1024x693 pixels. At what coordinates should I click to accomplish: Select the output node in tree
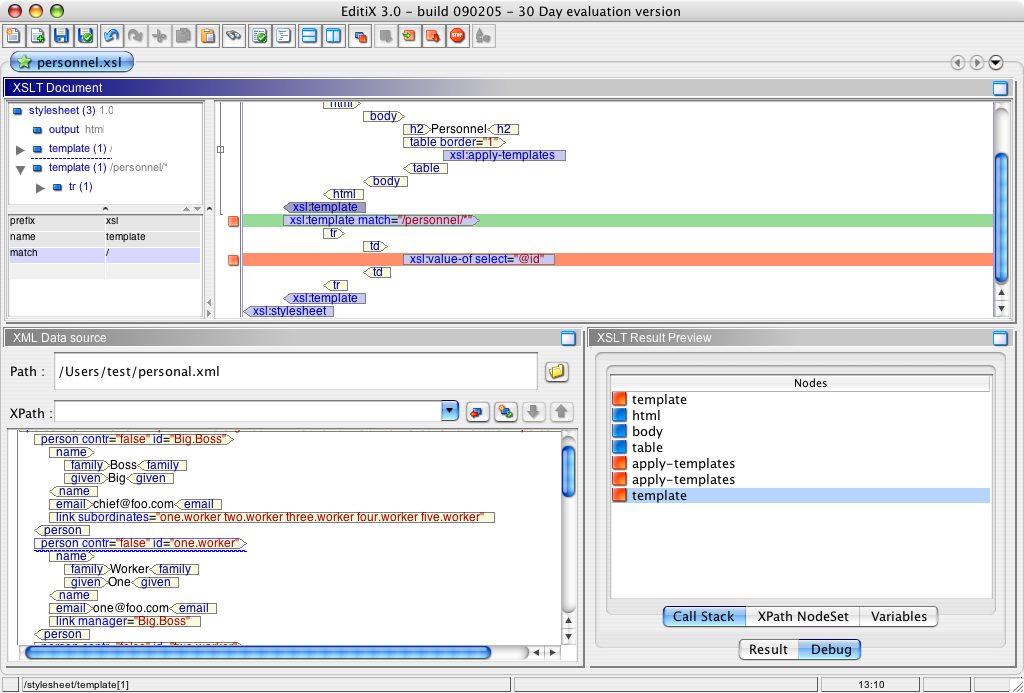point(64,129)
